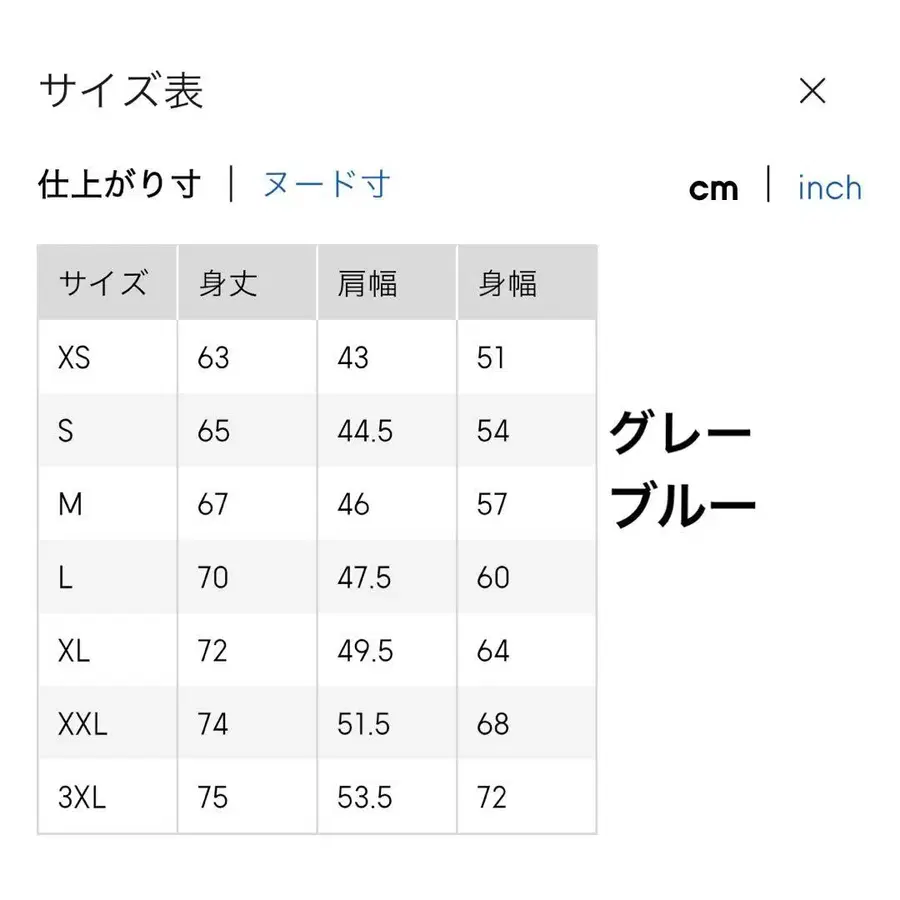
Task: Click the サイズ表 dialog title
Action: pyautogui.click(x=119, y=91)
